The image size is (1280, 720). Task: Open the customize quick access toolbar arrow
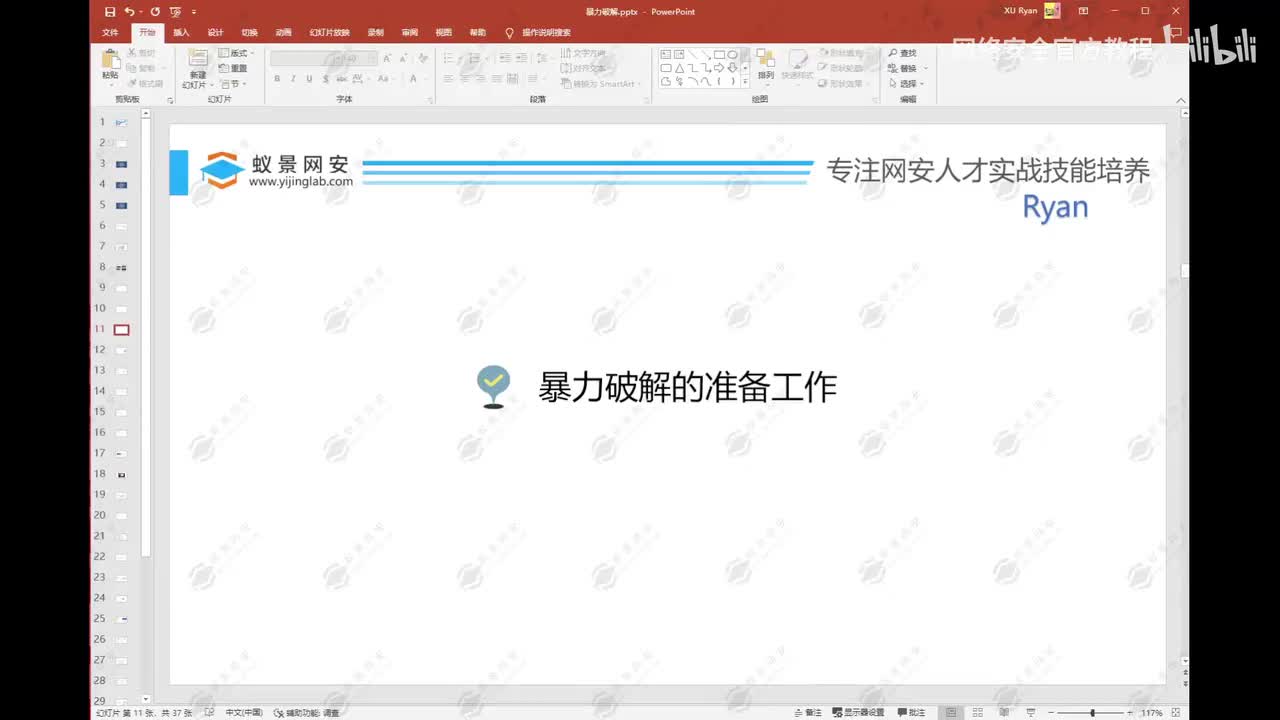point(194,12)
